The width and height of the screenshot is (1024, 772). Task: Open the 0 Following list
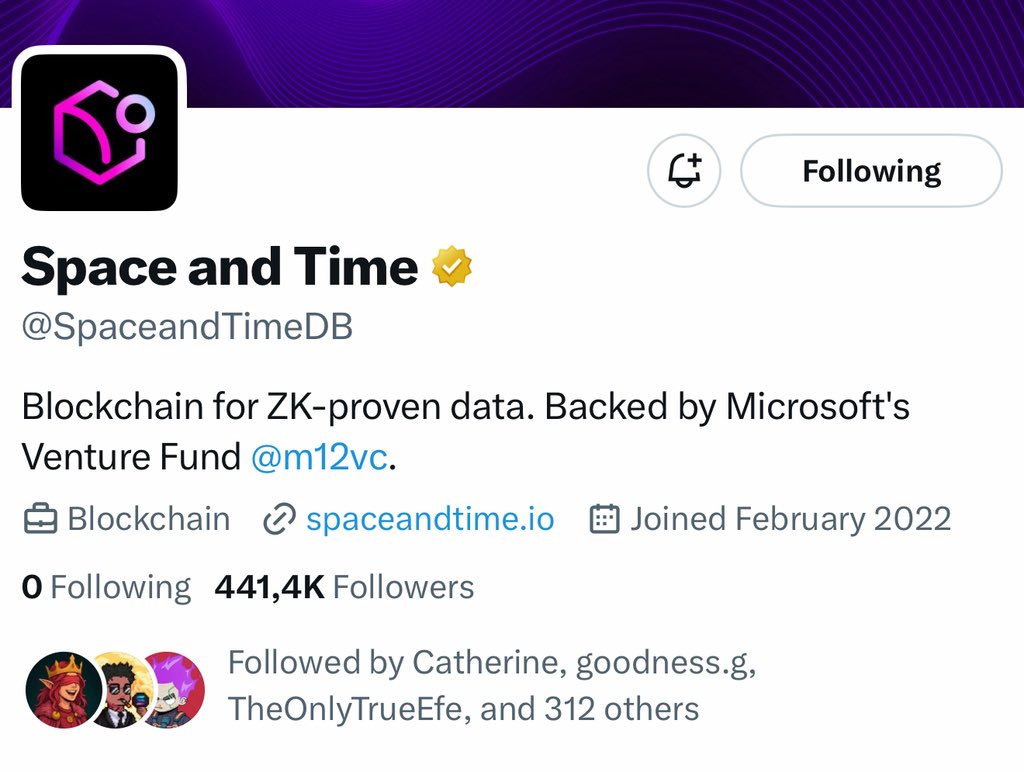[x=106, y=587]
